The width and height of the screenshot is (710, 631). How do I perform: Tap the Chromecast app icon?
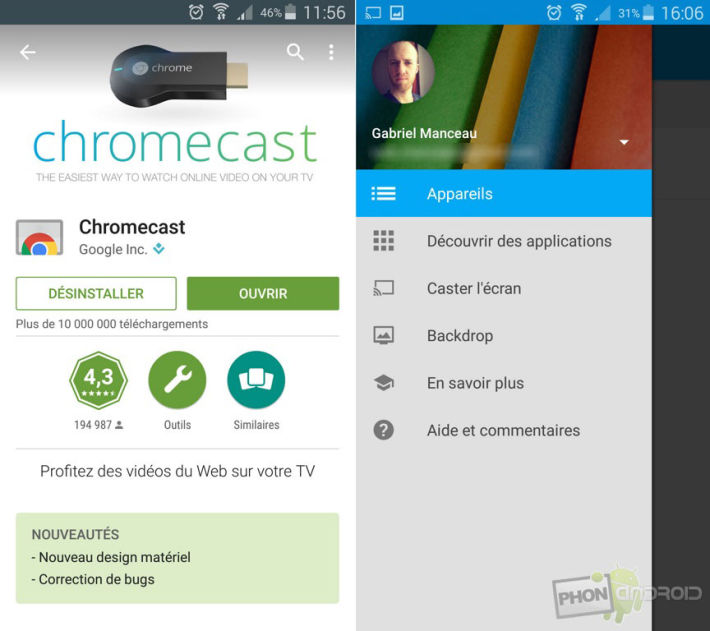39,237
